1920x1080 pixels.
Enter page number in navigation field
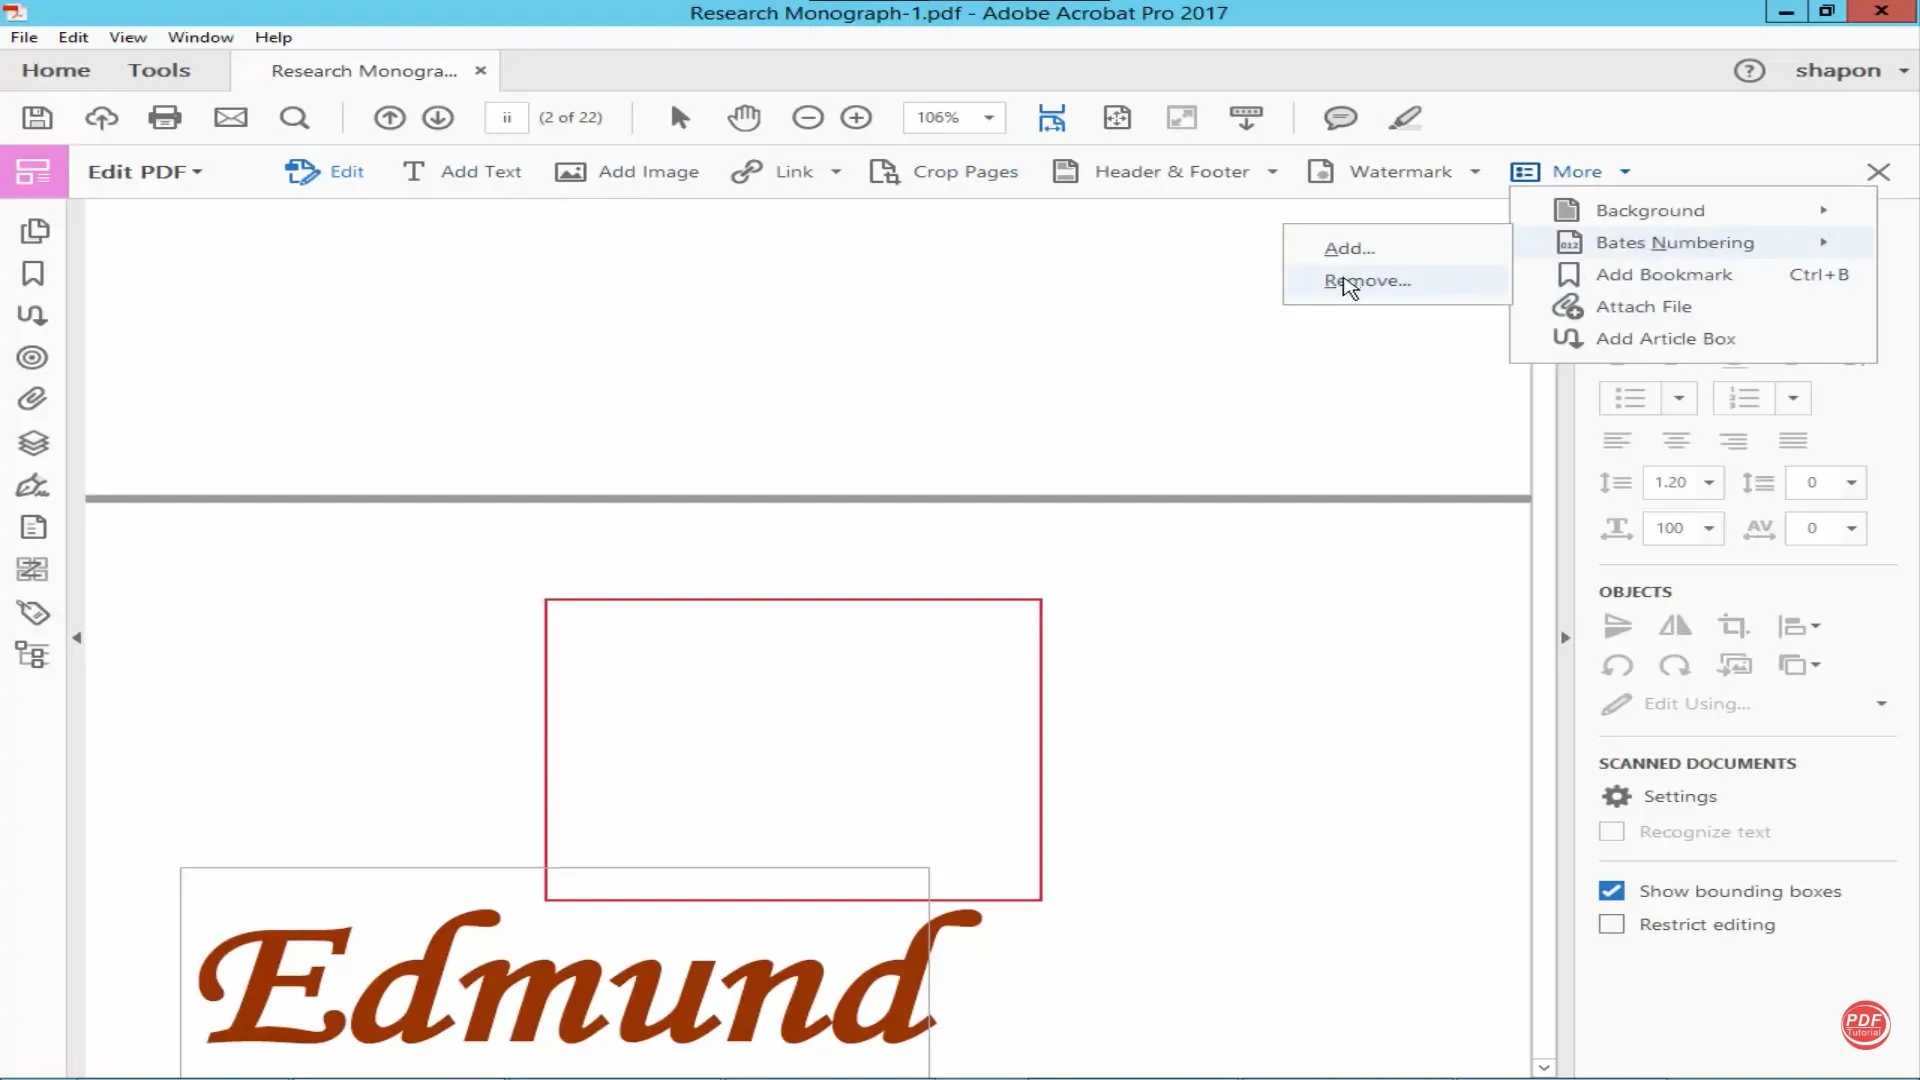click(504, 117)
